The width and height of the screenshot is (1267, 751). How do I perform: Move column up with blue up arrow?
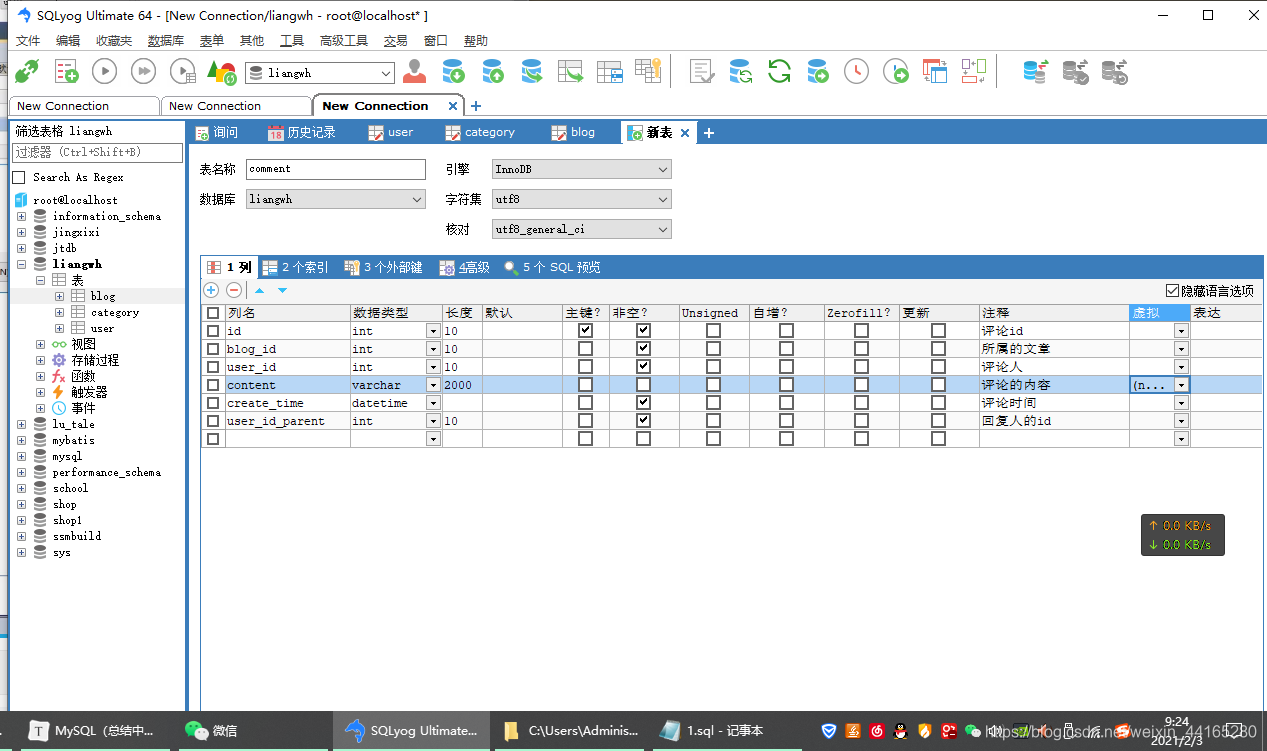coord(259,290)
